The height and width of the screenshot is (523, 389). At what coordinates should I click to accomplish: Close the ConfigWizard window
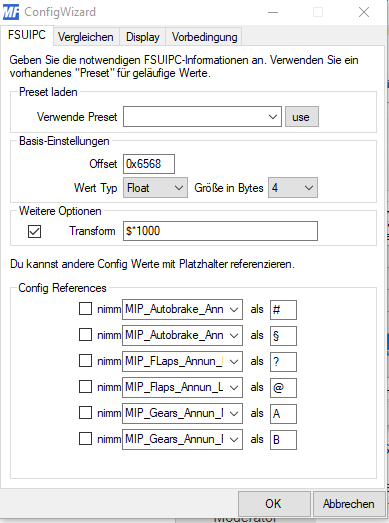(x=364, y=12)
